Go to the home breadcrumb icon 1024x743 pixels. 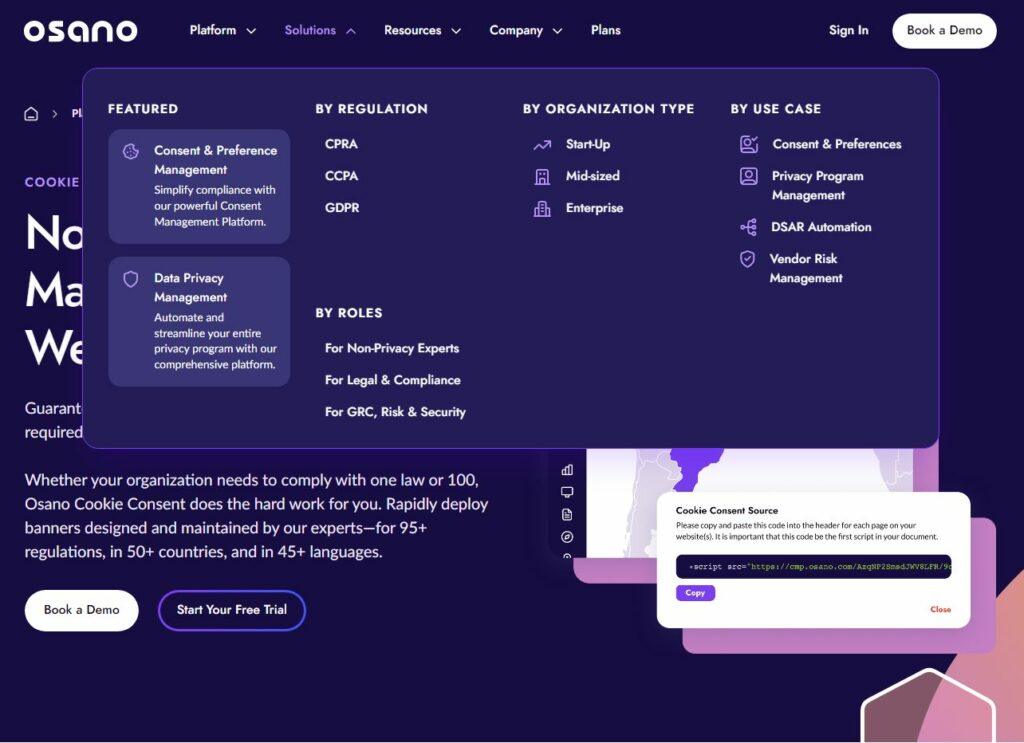31,114
